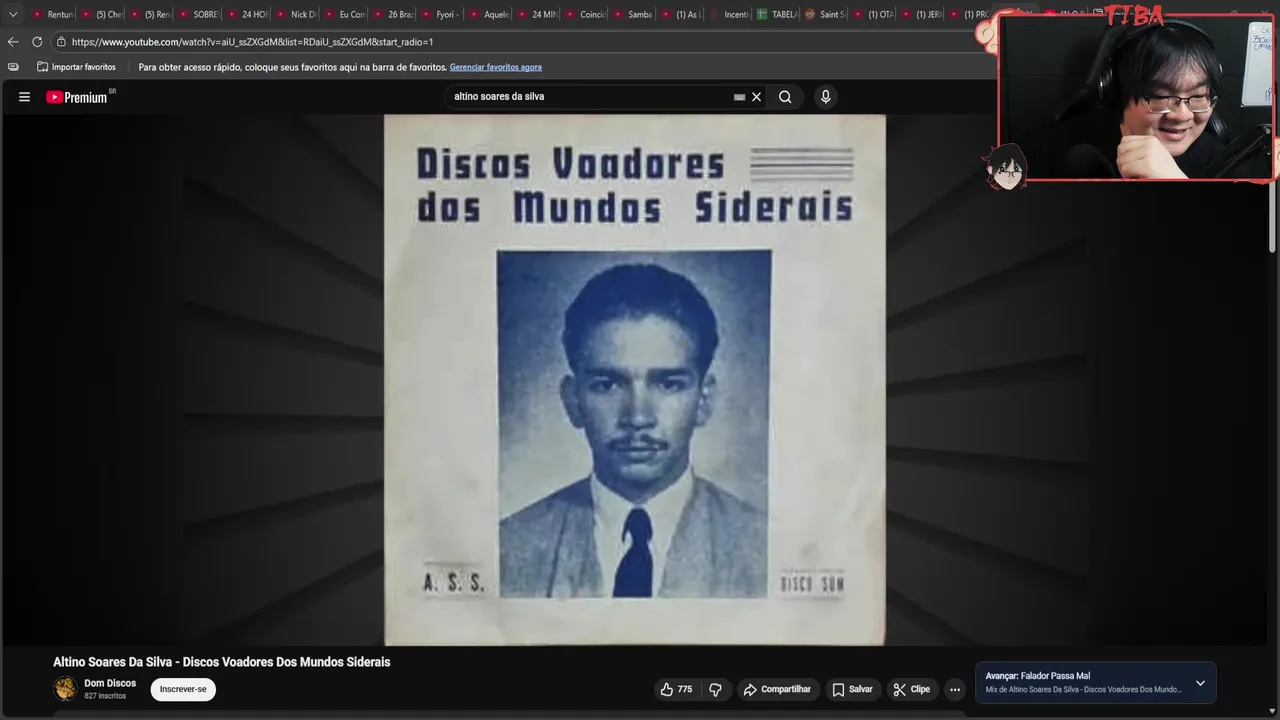Image resolution: width=1280 pixels, height=720 pixels.
Task: Switch to the Saint S tab
Action: click(x=827, y=15)
